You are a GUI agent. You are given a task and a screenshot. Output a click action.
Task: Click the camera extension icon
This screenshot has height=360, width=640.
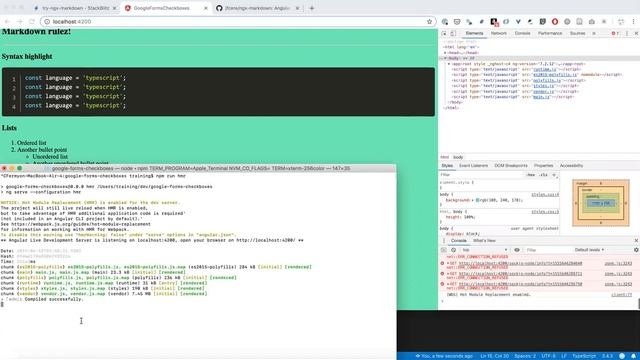591,22
